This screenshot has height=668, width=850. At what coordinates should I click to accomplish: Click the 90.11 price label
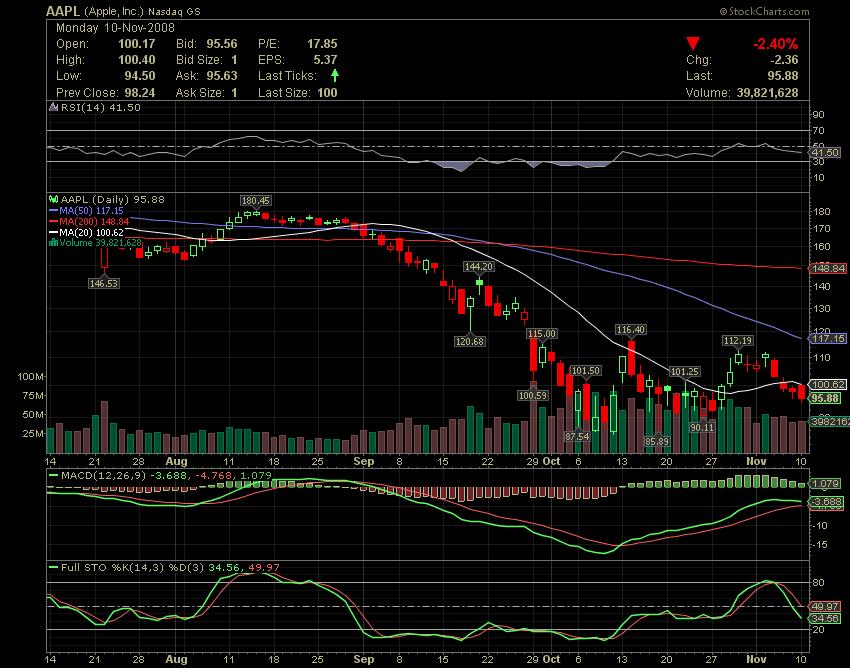click(x=701, y=427)
